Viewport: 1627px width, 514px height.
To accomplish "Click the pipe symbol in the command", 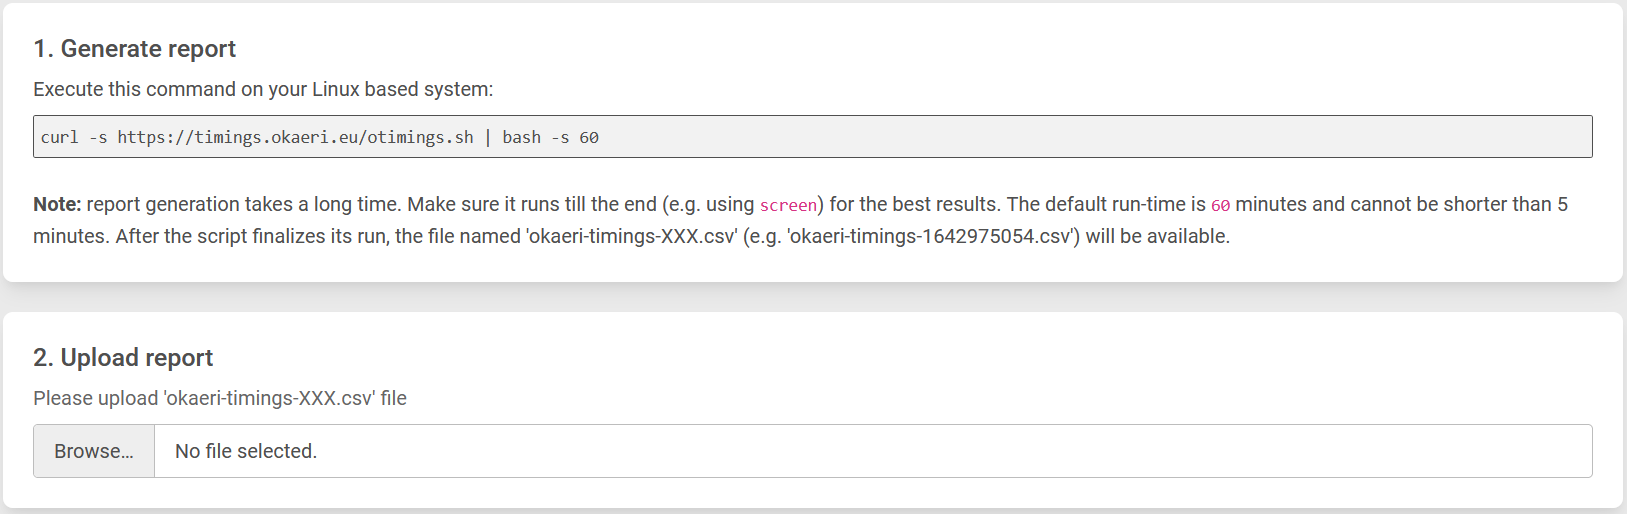I will click(x=488, y=137).
